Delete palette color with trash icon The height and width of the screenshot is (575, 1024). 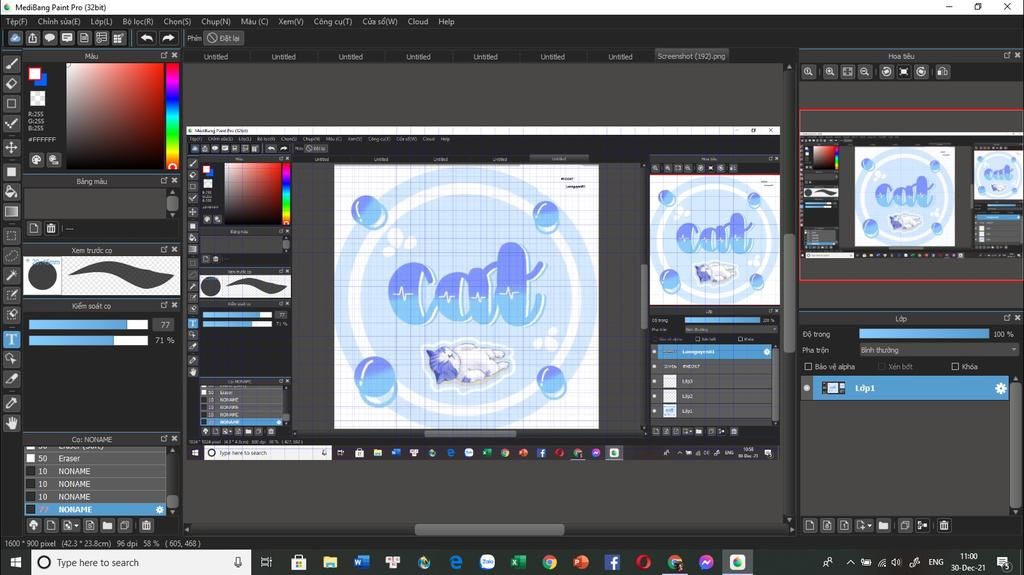pyautogui.click(x=51, y=228)
